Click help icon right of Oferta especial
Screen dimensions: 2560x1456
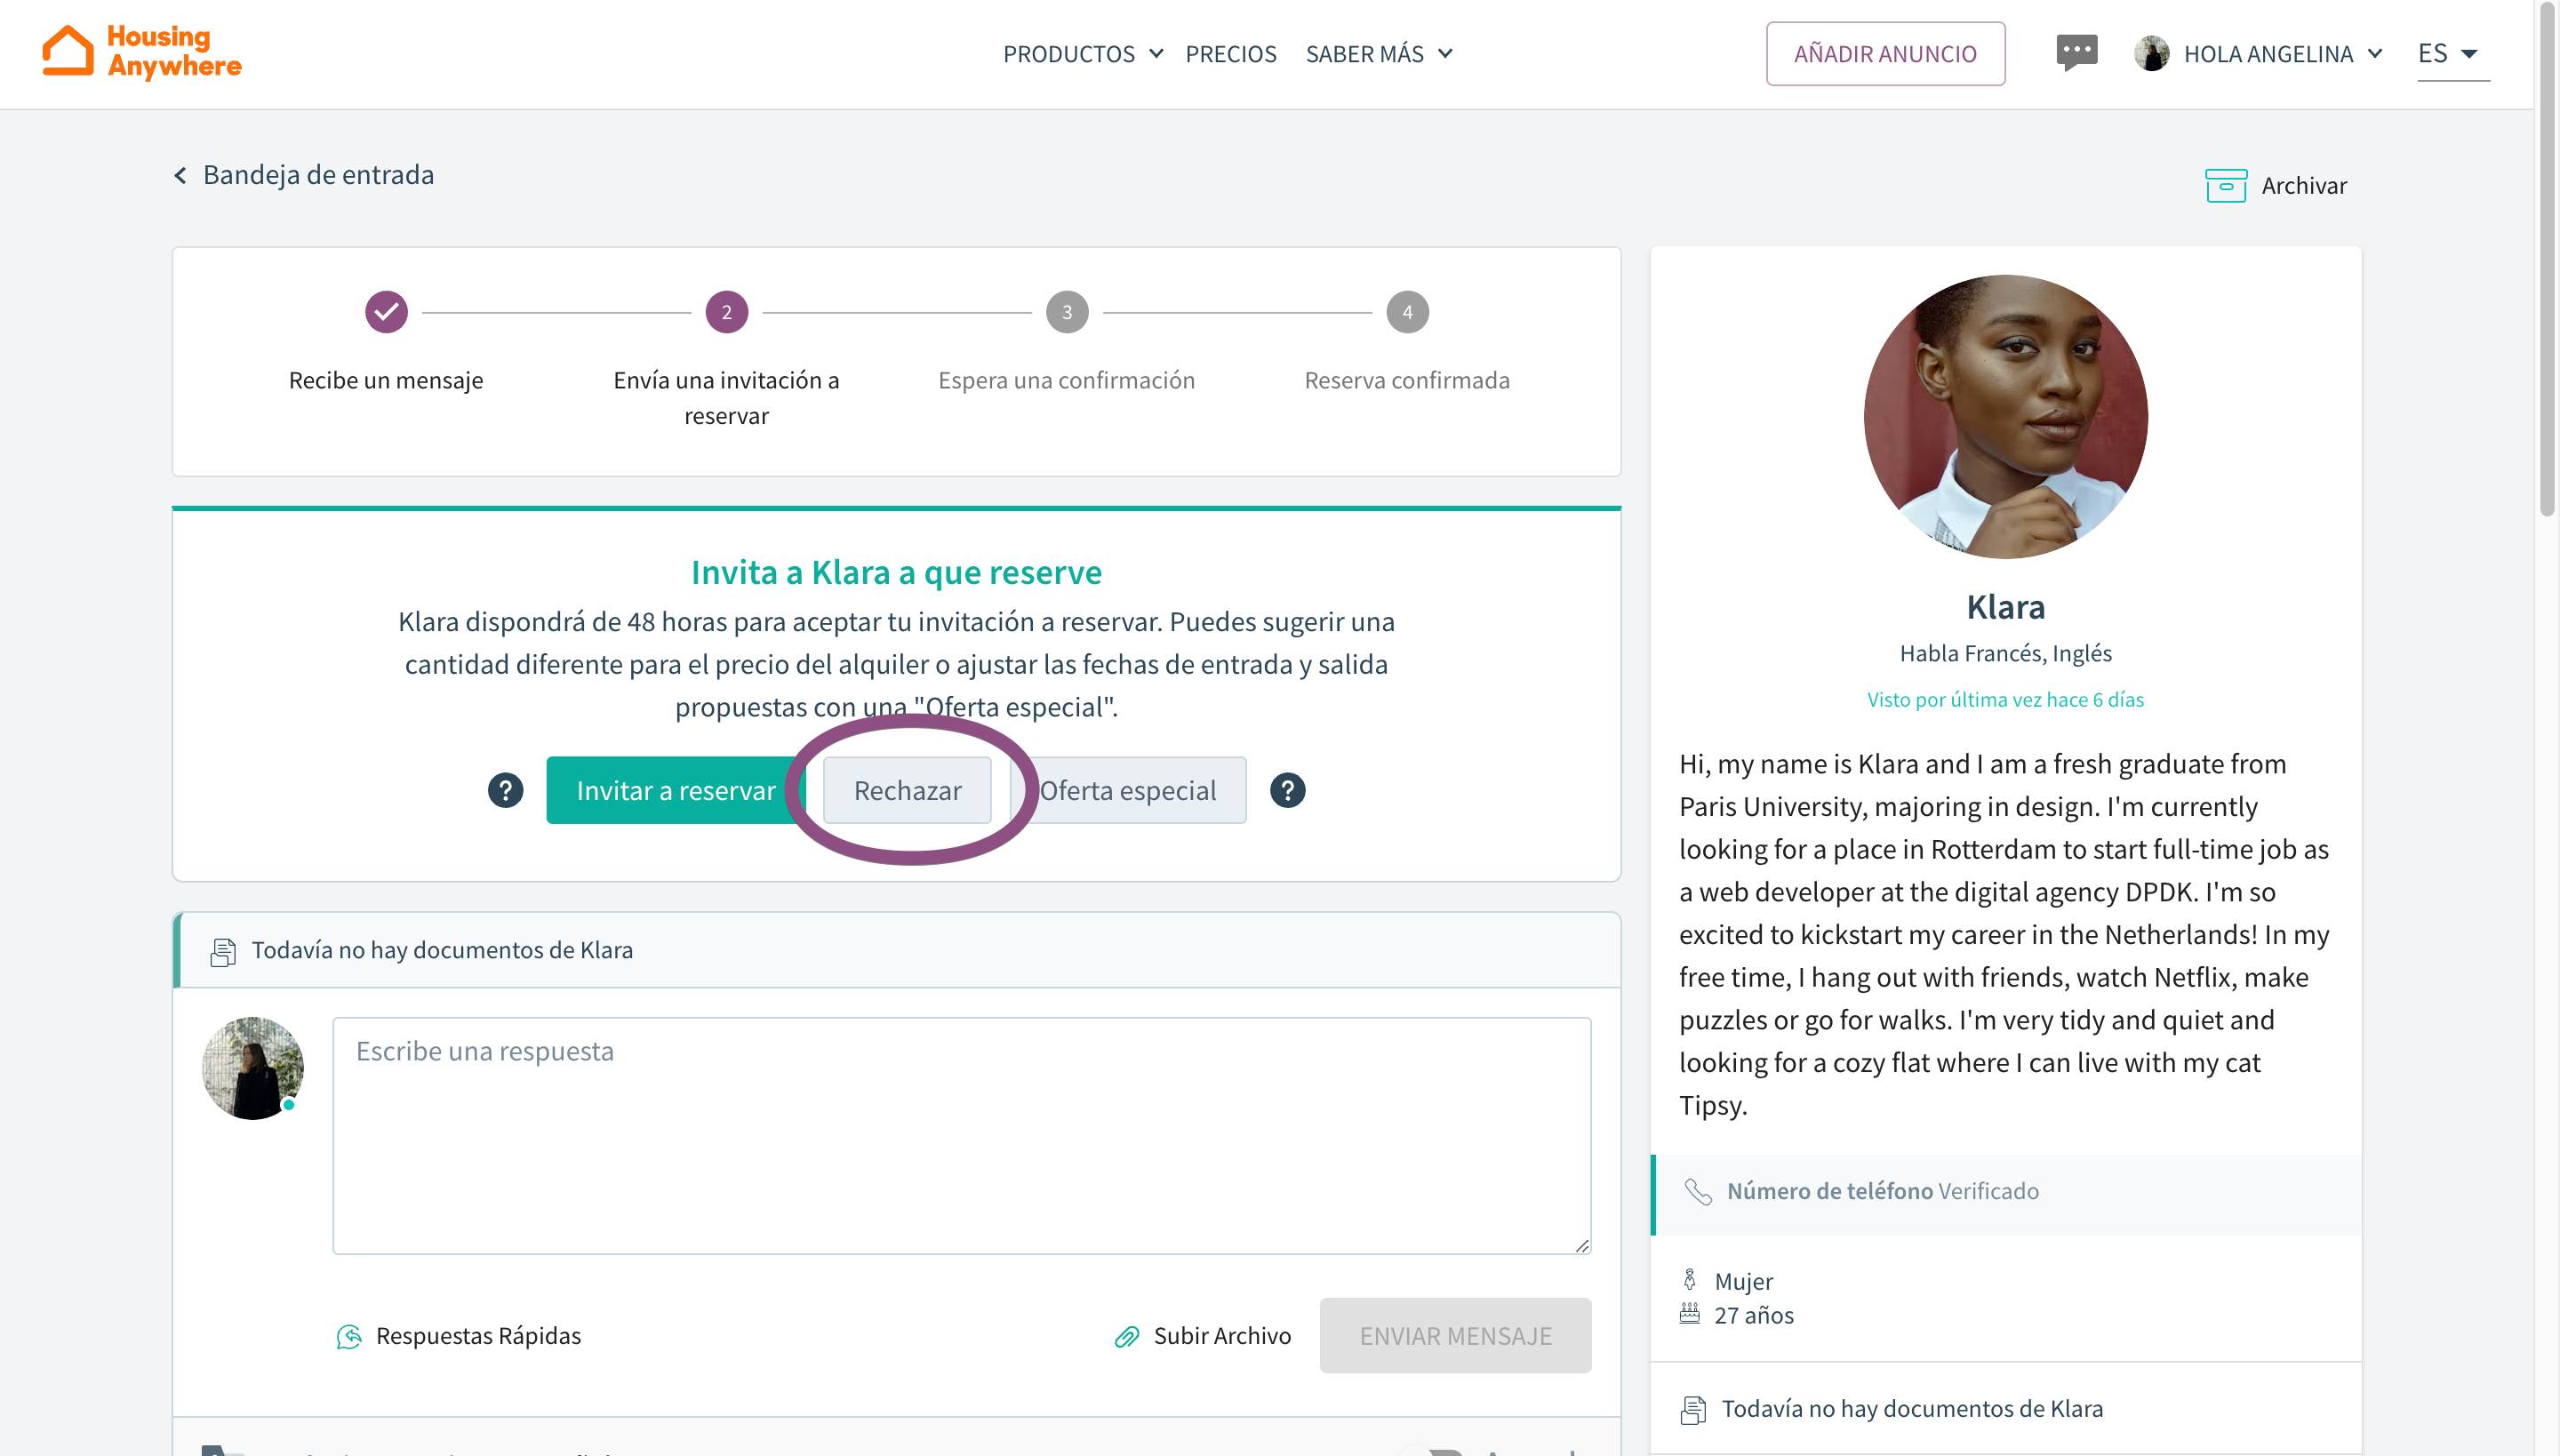pyautogui.click(x=1287, y=790)
